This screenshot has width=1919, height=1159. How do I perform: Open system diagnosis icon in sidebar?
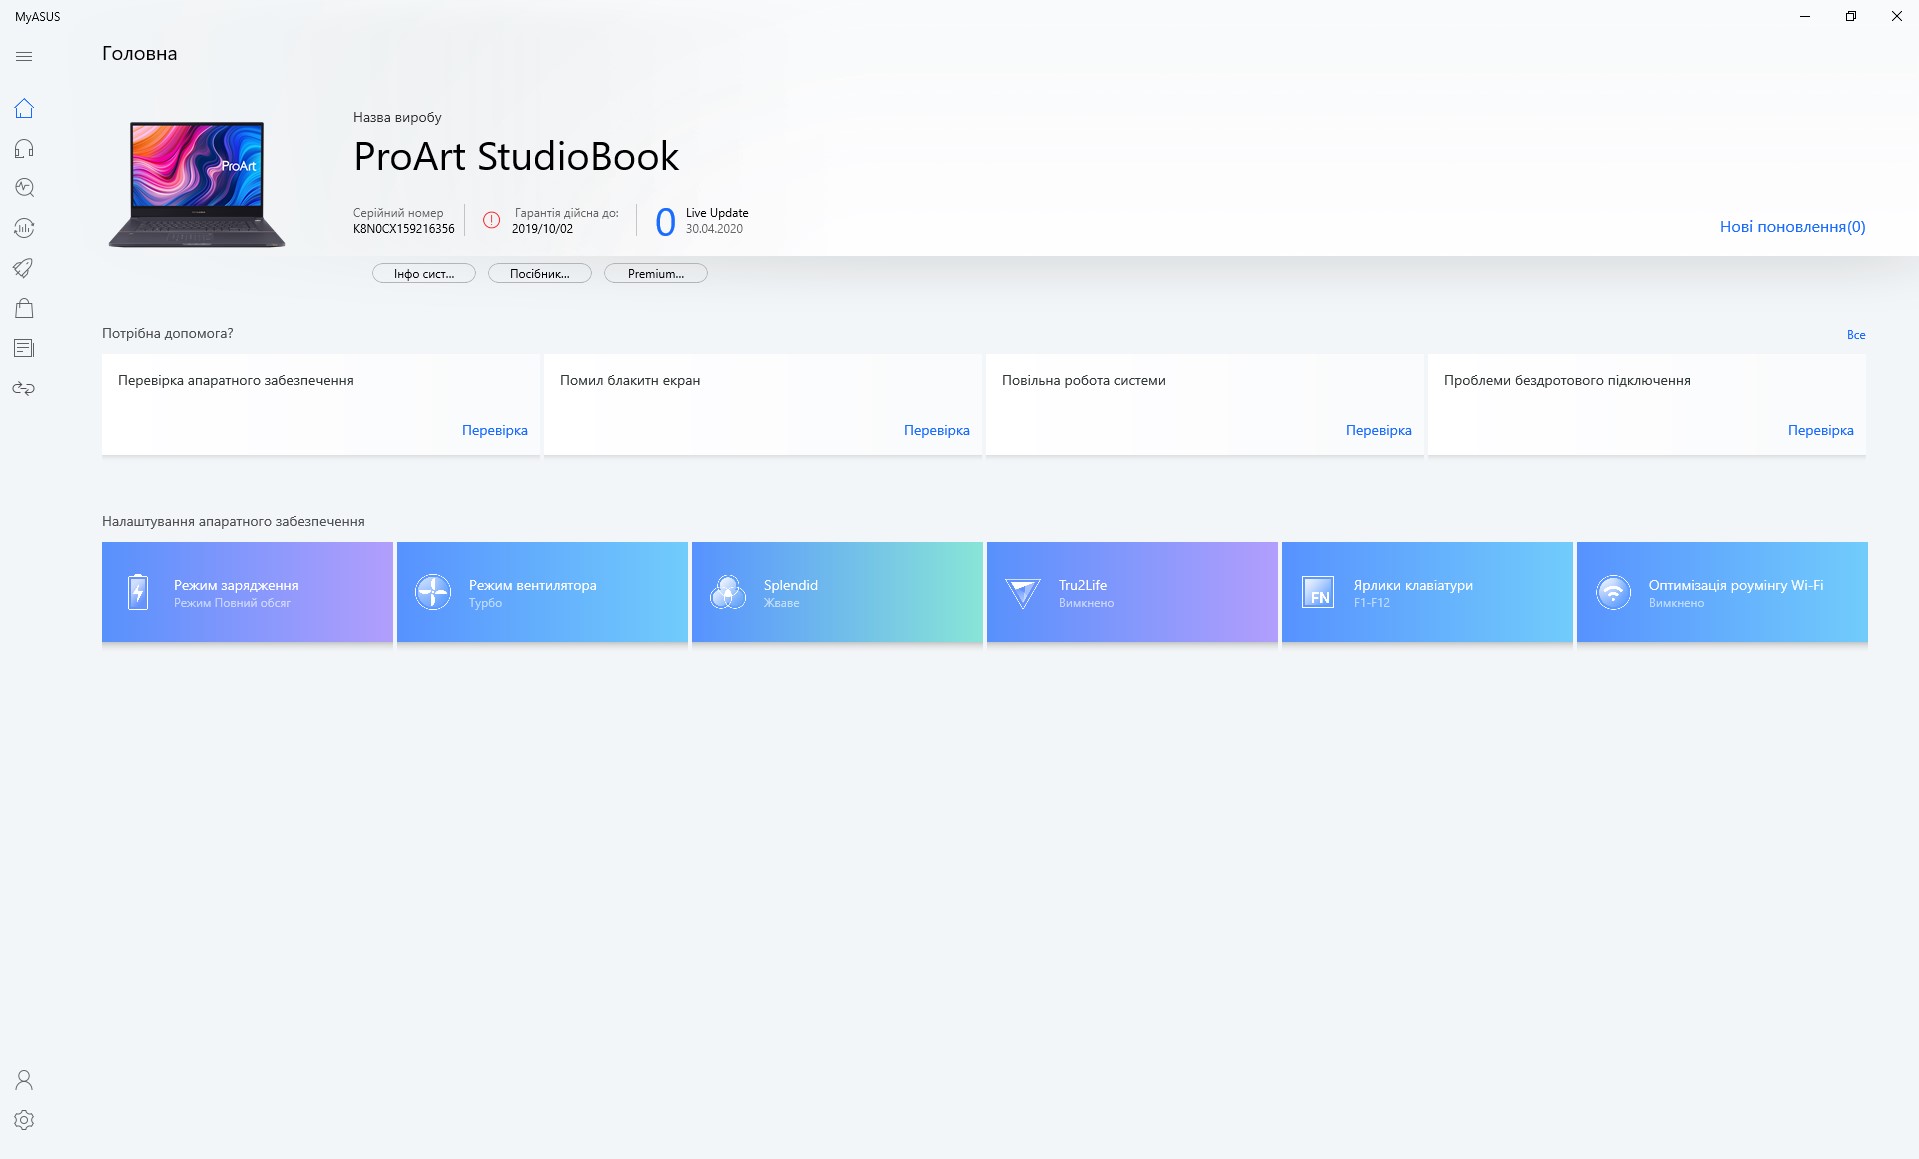(24, 188)
